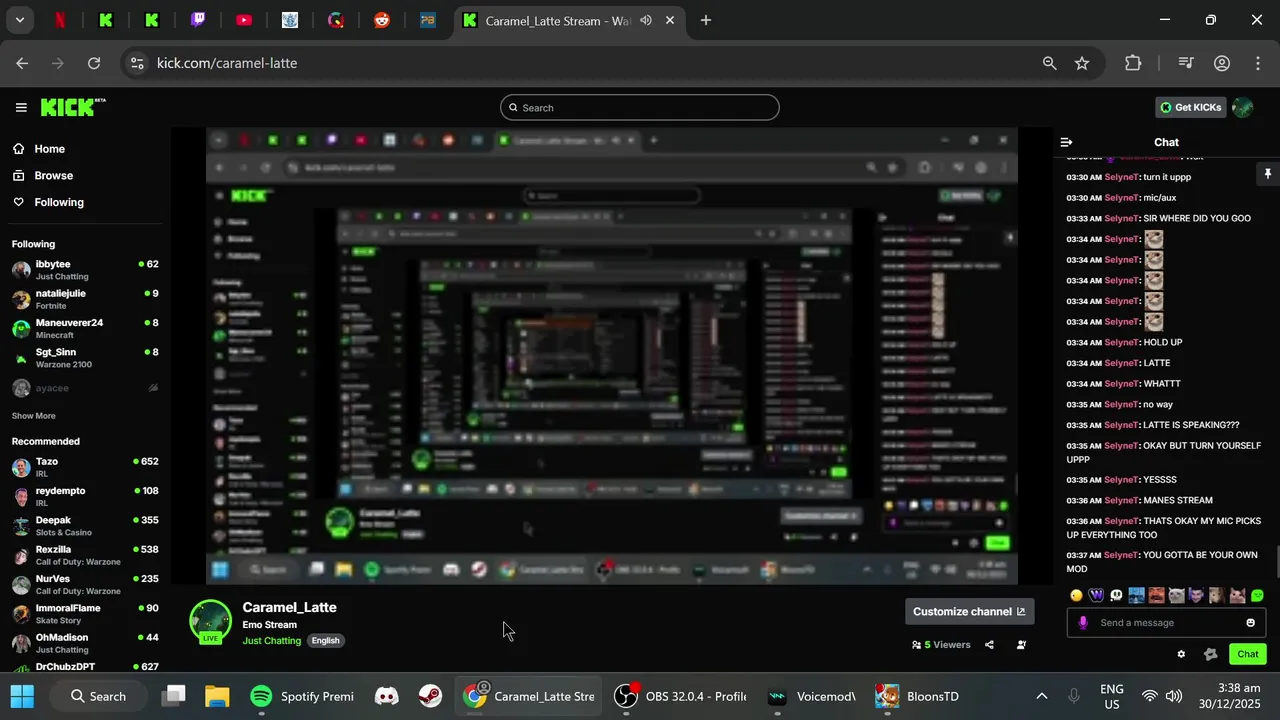The image size is (1280, 720).
Task: Mute the Caramel_Latte Stream tab audio
Action: point(646,20)
